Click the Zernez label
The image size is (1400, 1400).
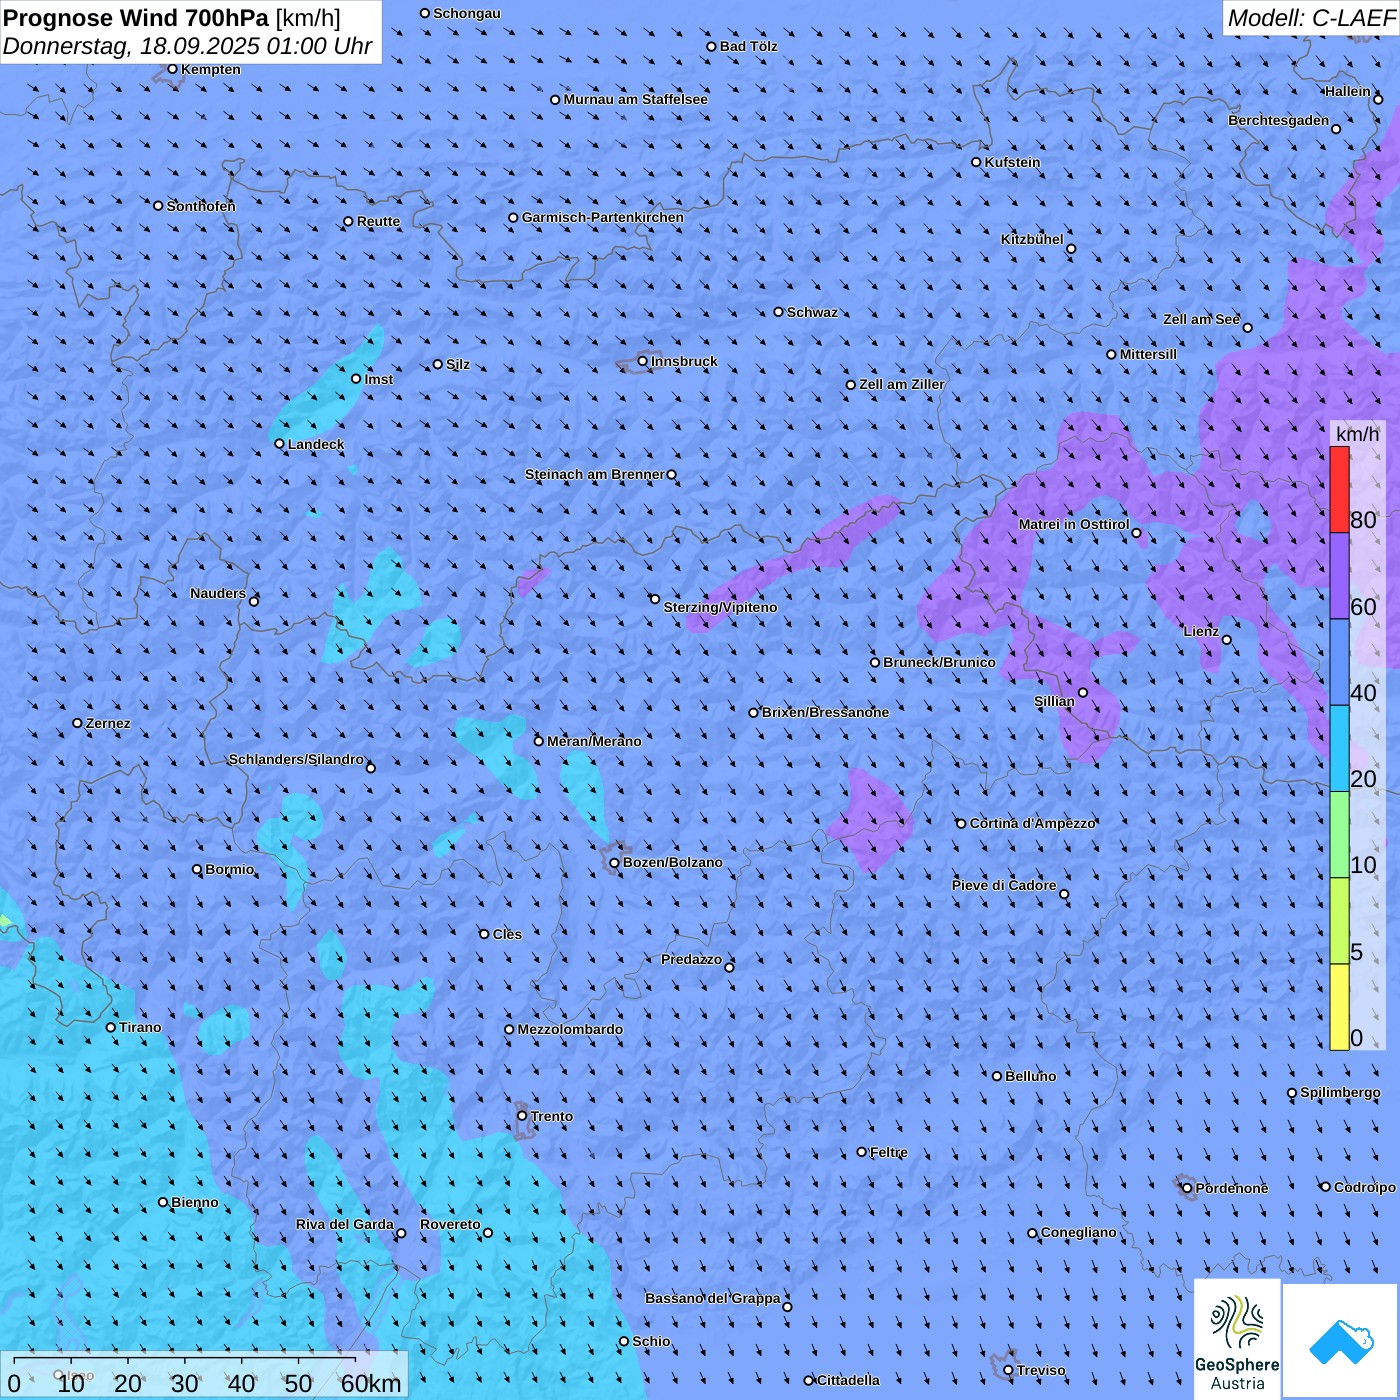pyautogui.click(x=108, y=723)
